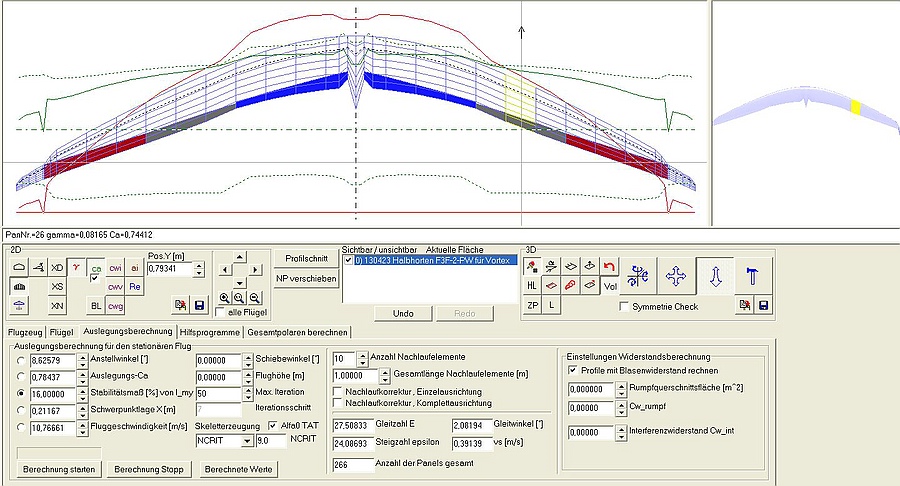Viewport: 900px width, 486px height.
Task: Click the Max. Iteration input field
Action: coord(219,393)
